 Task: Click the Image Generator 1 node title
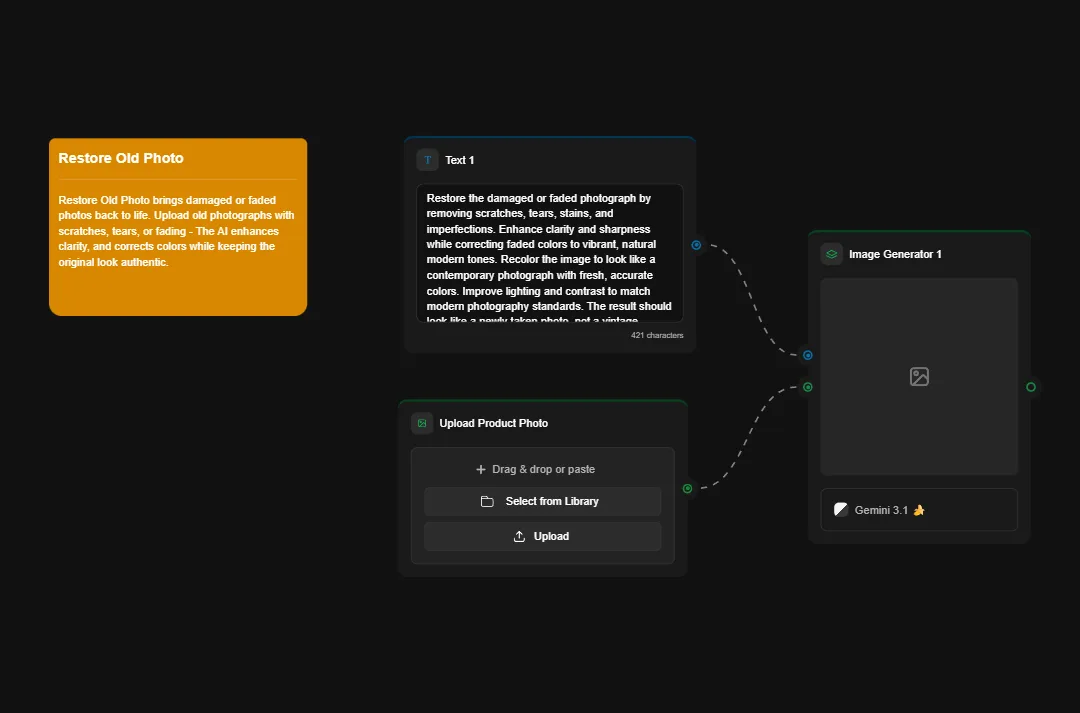[895, 254]
